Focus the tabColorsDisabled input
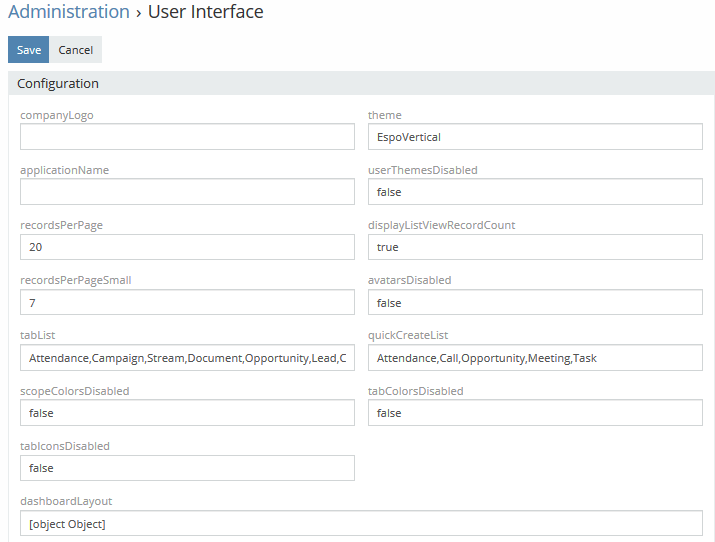Image resolution: width=715 pixels, height=542 pixels. point(535,413)
